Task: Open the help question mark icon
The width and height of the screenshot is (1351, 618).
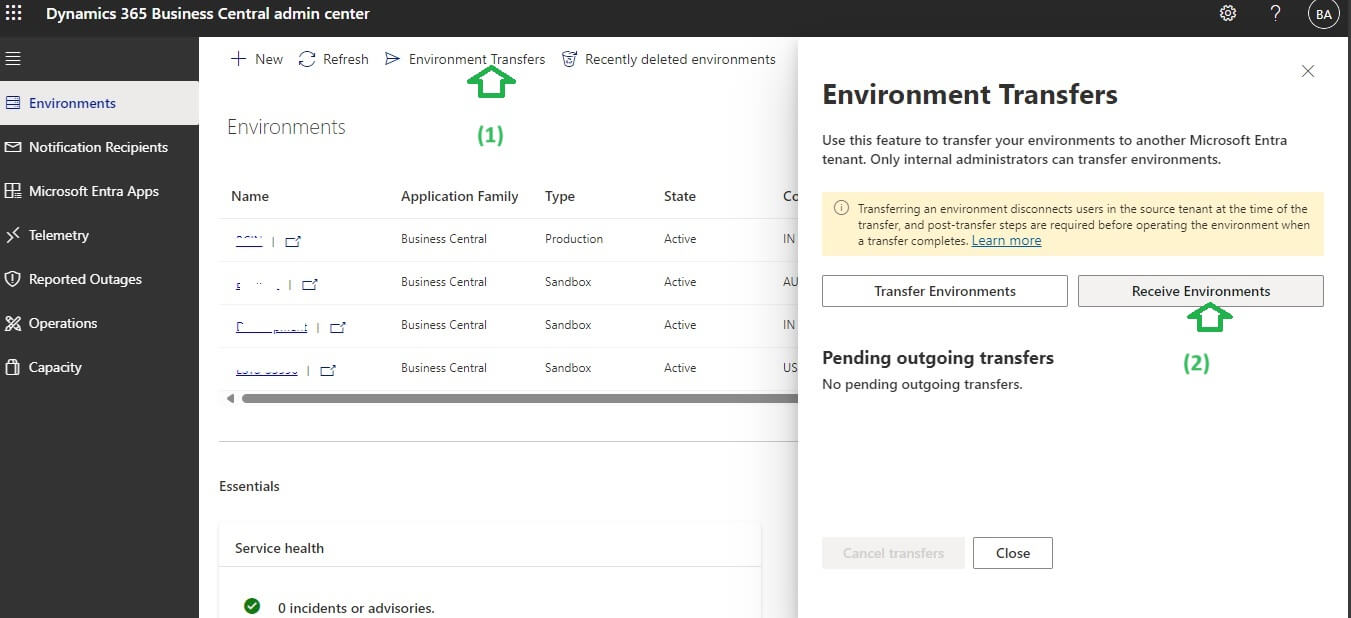Action: pos(1275,13)
